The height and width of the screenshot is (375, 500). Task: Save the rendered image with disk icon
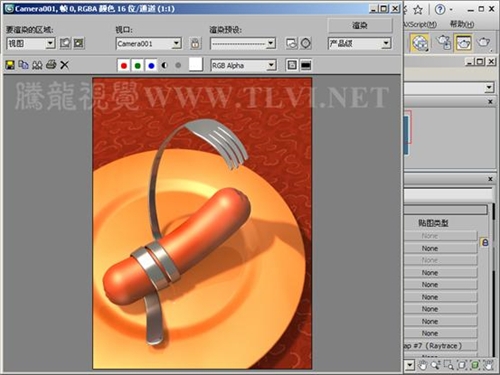(10, 65)
